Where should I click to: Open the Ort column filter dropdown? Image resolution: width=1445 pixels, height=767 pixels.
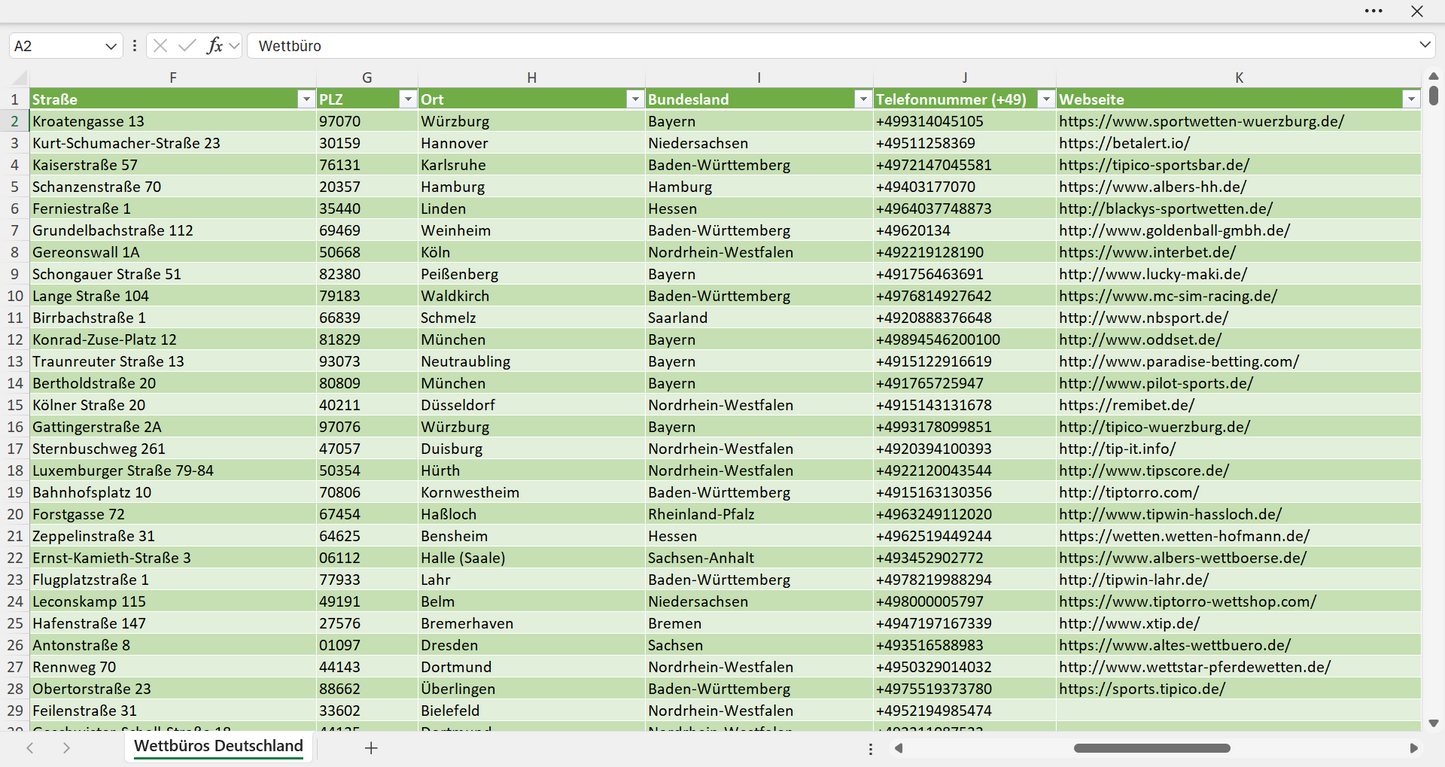click(x=634, y=99)
